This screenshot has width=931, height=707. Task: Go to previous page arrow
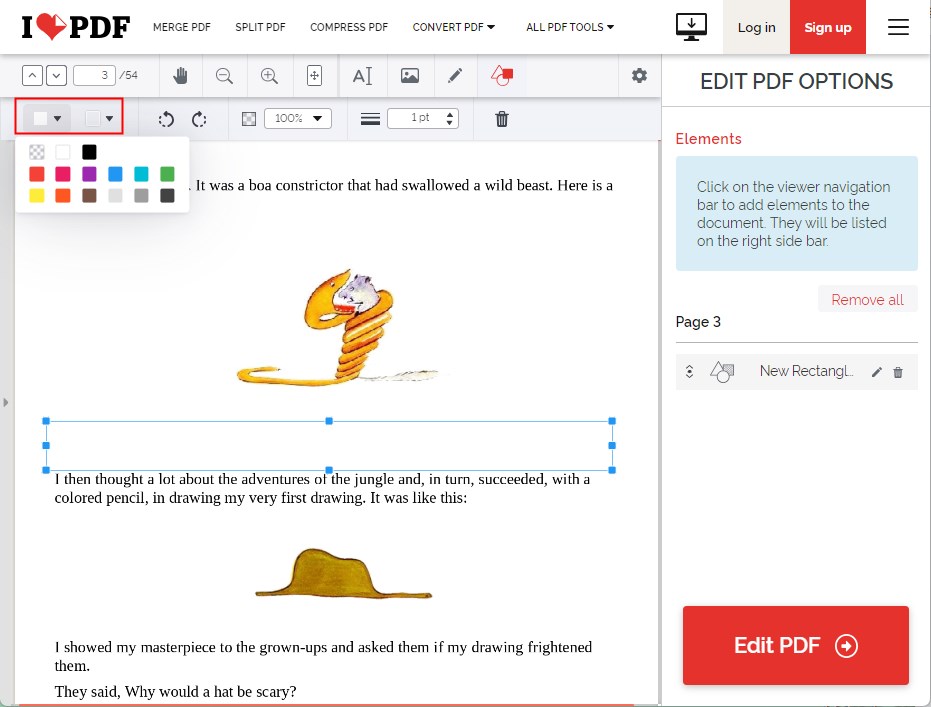(x=32, y=75)
